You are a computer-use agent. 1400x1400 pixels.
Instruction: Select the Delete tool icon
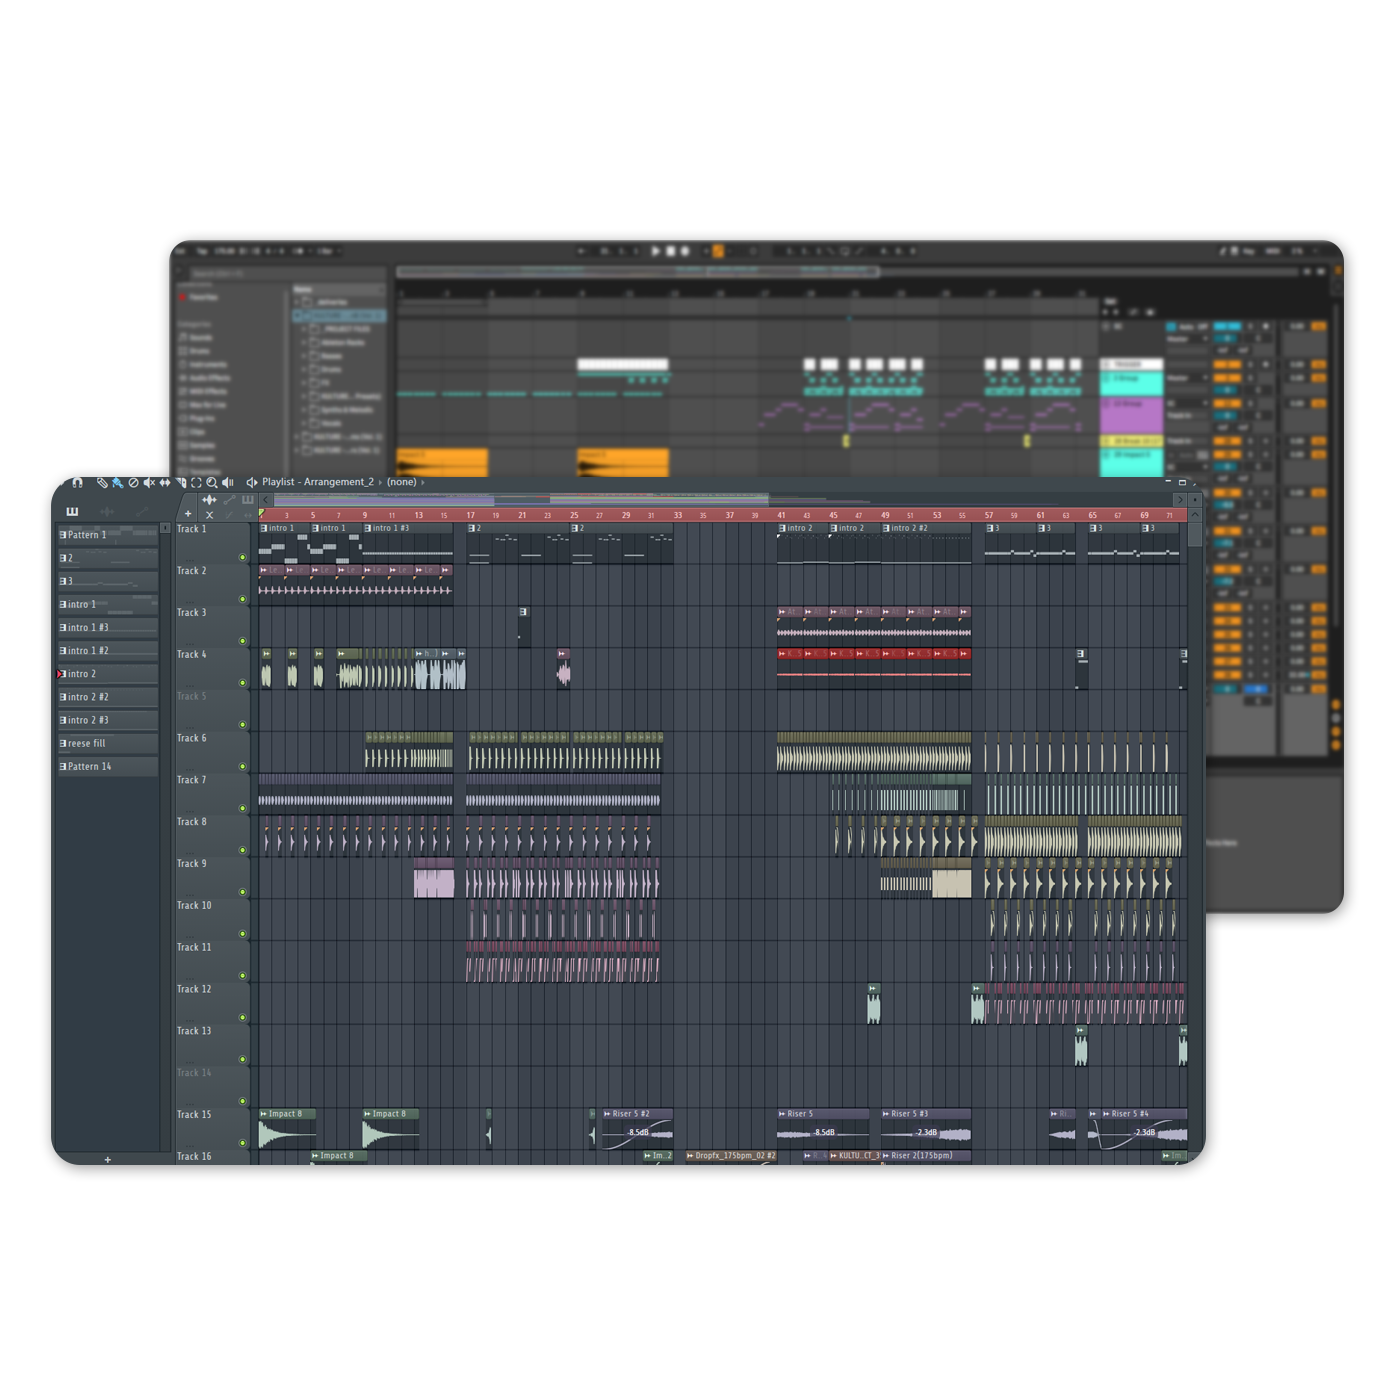pos(133,483)
